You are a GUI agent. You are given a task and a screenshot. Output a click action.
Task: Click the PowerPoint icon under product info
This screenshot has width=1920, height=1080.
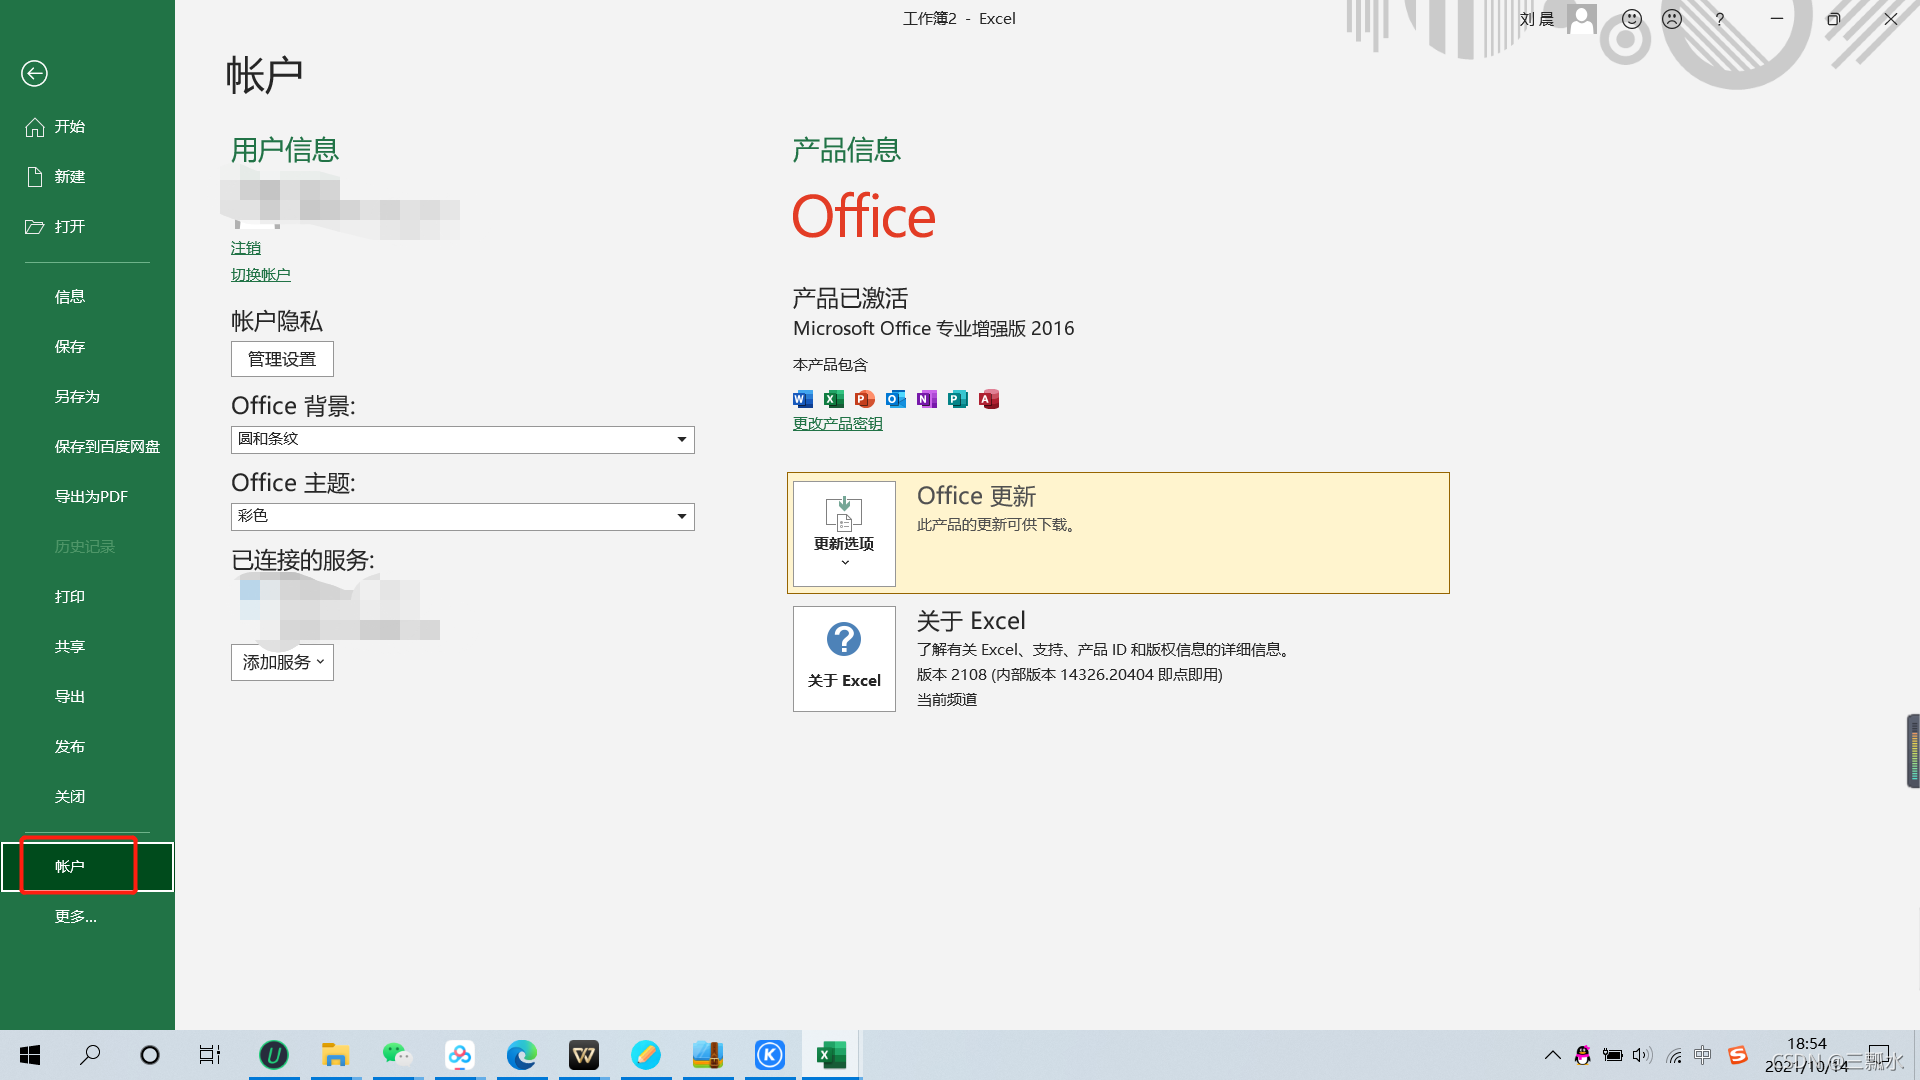tap(865, 399)
